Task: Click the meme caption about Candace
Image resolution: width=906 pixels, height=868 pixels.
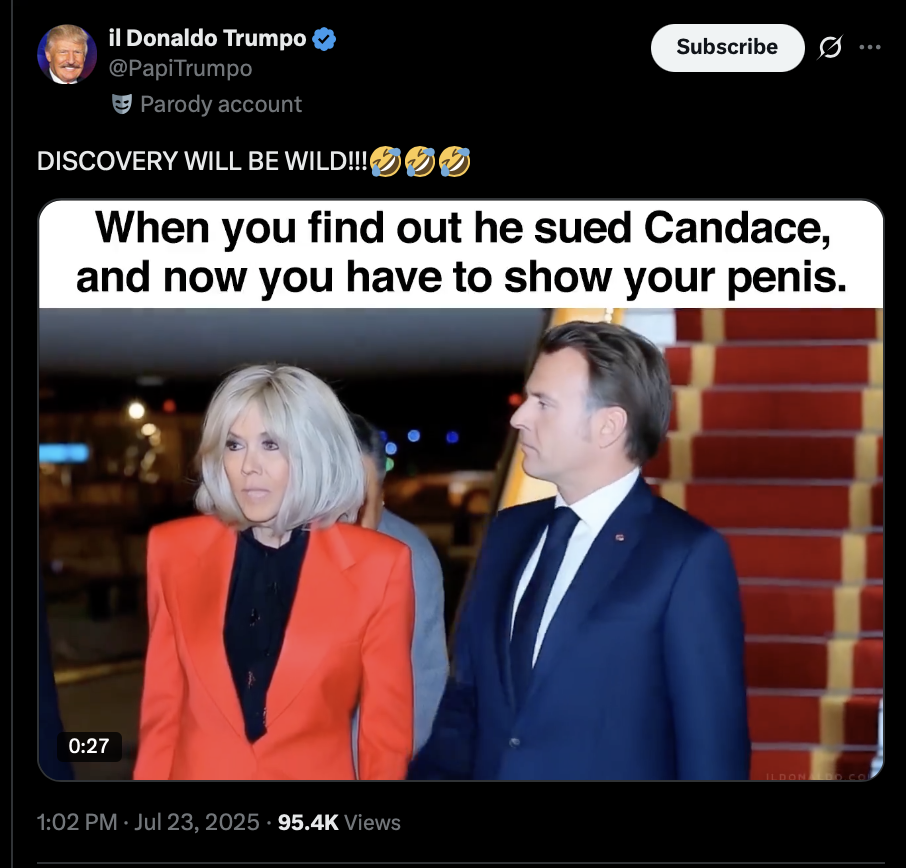Action: tap(461, 253)
